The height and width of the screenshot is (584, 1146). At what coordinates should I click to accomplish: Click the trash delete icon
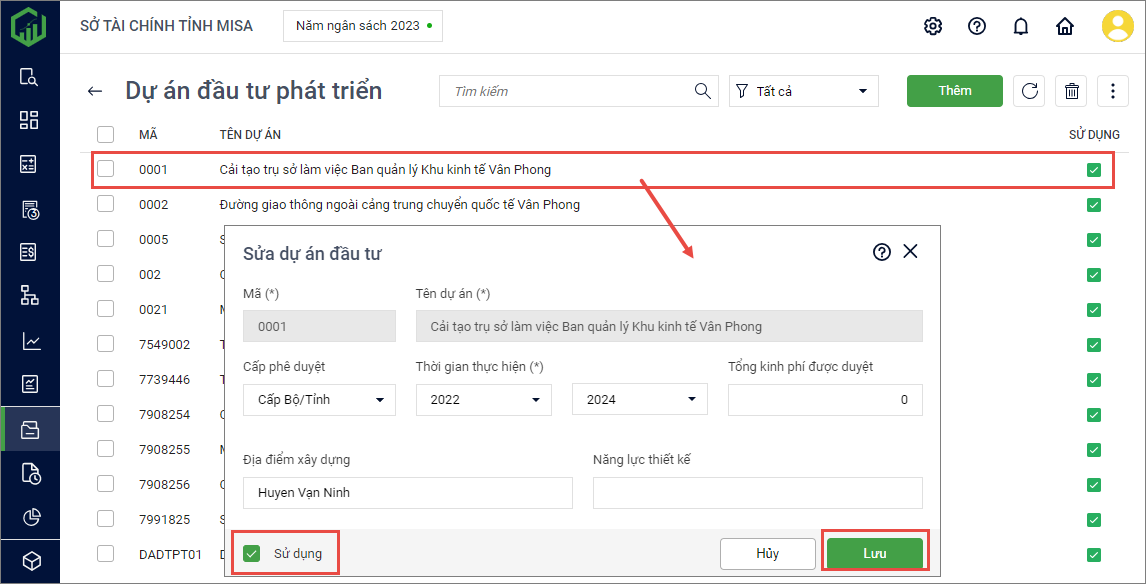pos(1072,91)
